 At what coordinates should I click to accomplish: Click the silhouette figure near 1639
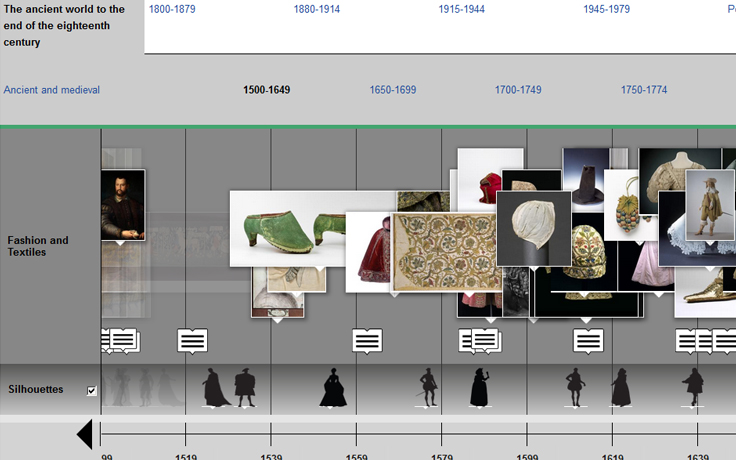(692, 388)
